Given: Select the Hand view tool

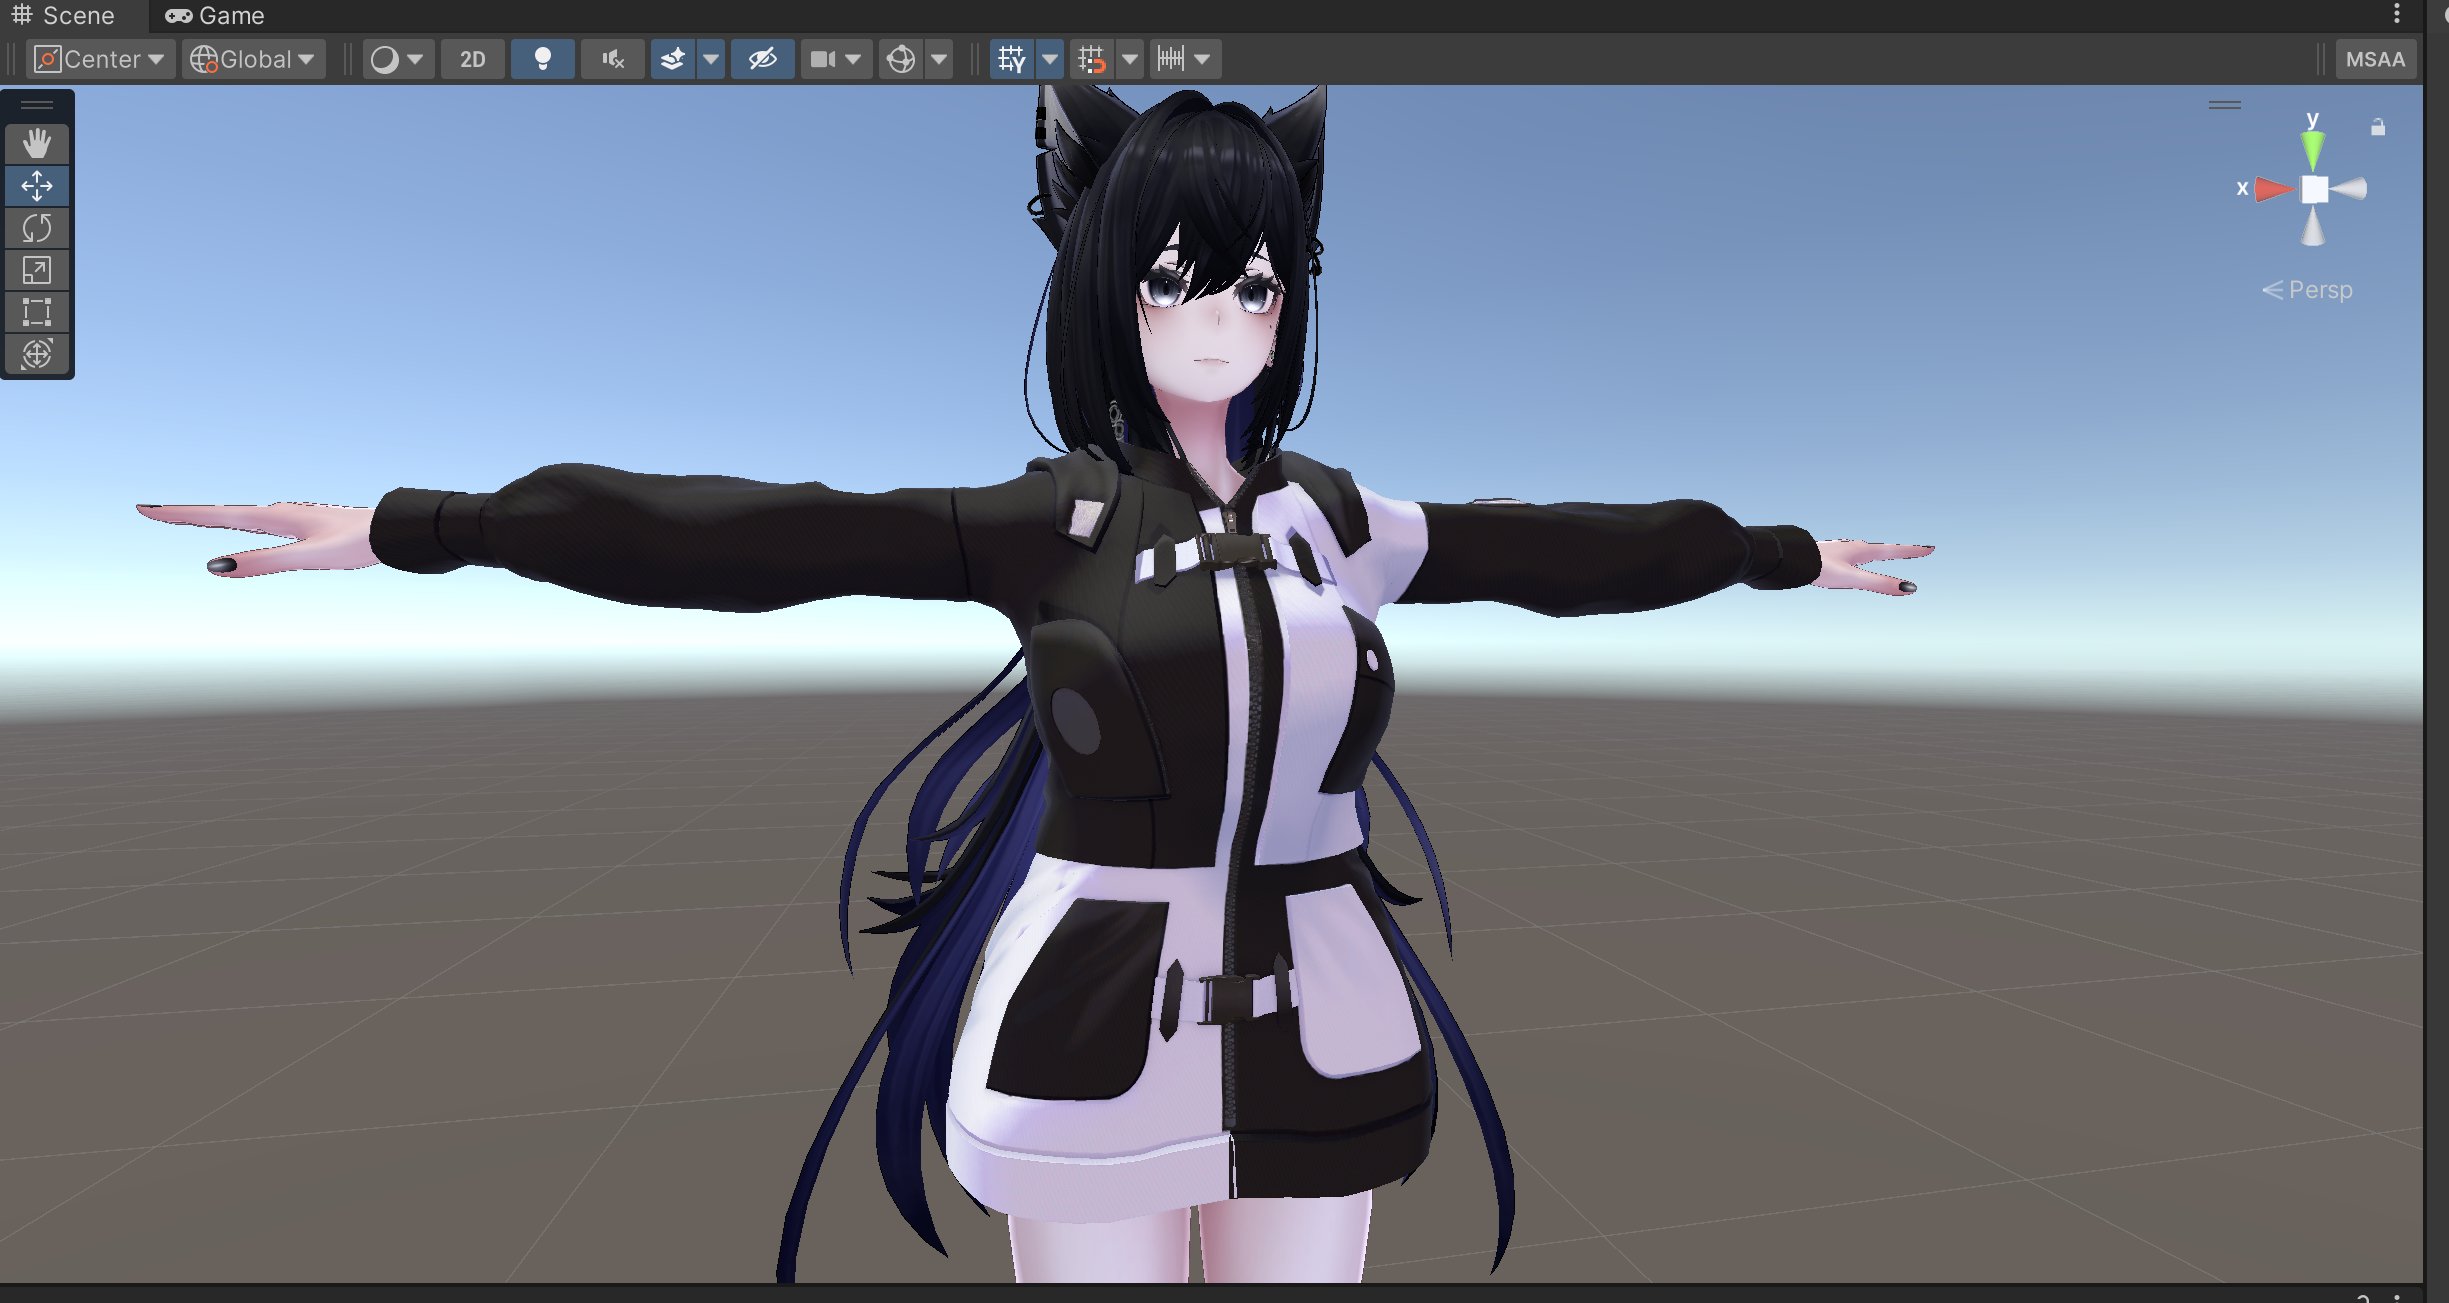Looking at the screenshot, I should pyautogui.click(x=37, y=144).
